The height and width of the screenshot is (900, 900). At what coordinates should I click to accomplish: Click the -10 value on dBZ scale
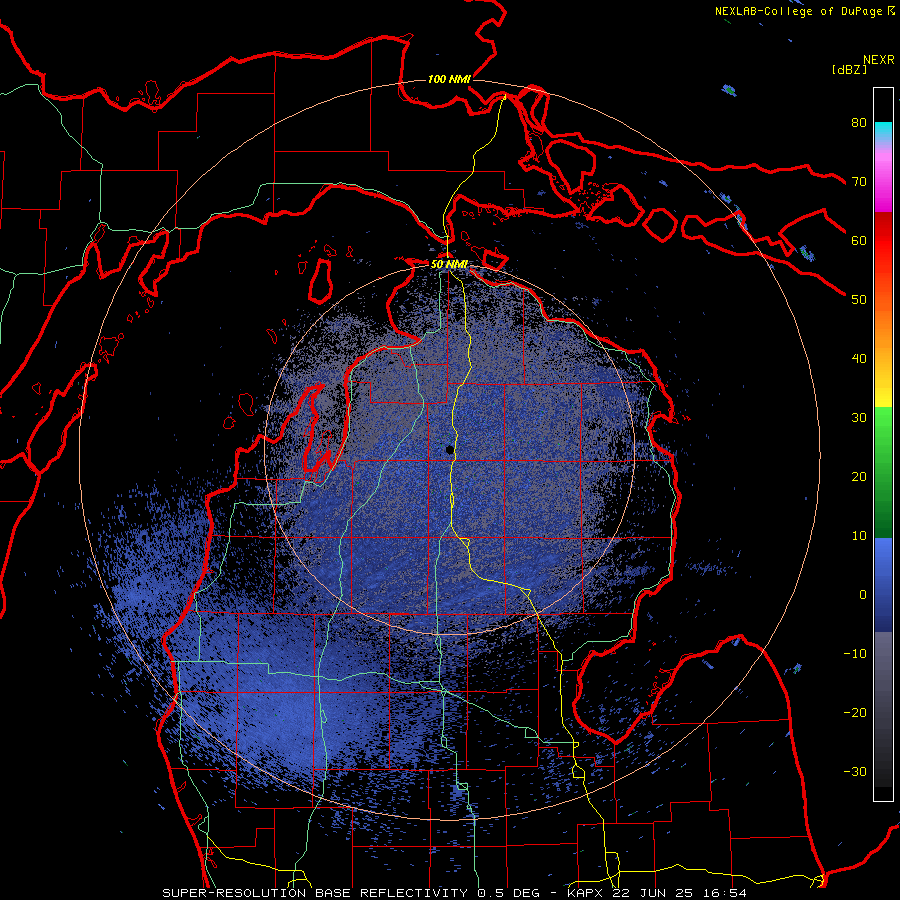(x=855, y=654)
